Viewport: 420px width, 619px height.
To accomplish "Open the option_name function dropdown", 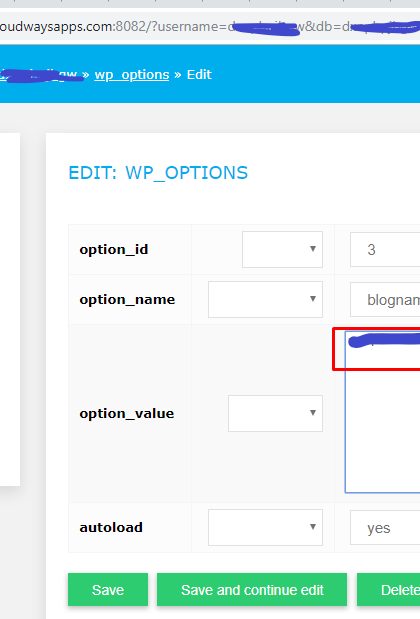I will pos(265,299).
